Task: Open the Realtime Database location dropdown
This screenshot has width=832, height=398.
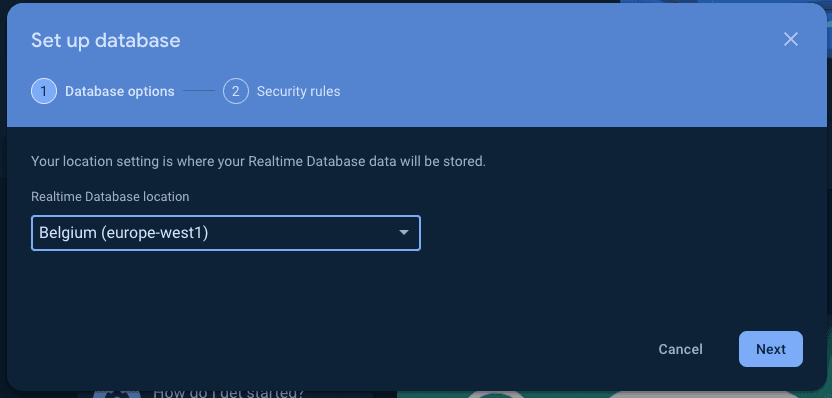Action: pyautogui.click(x=226, y=233)
